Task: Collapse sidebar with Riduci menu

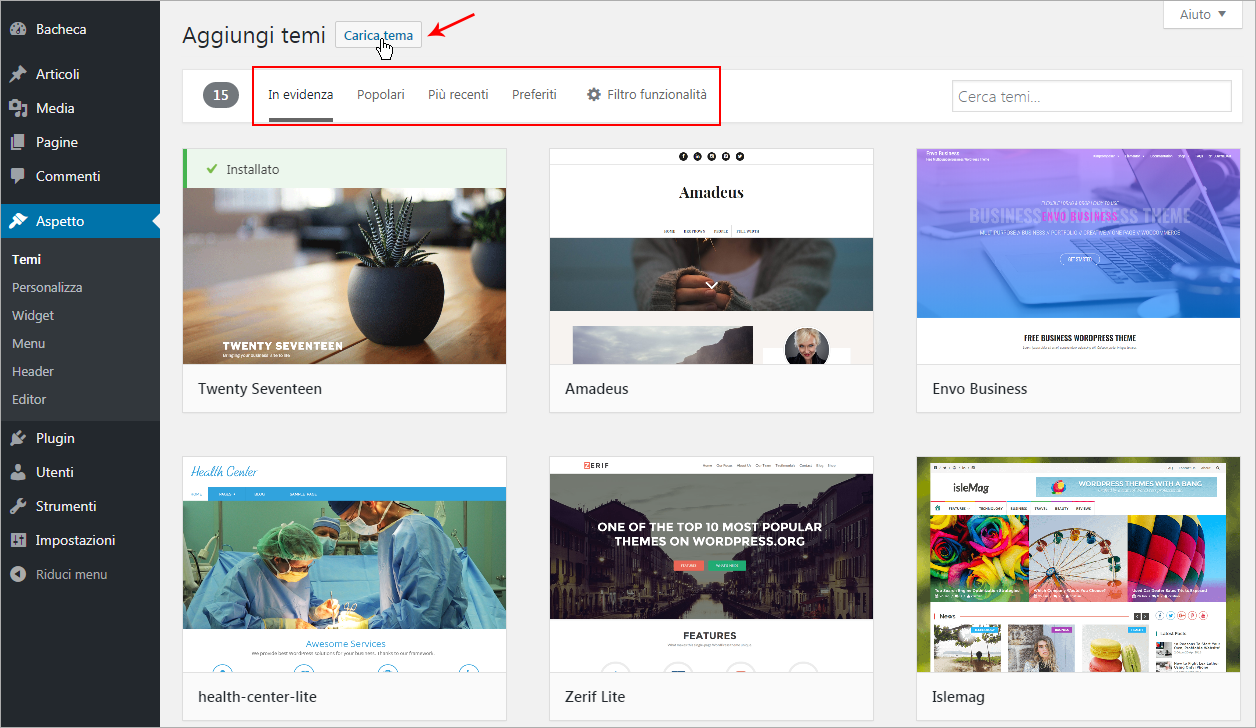Action: [x=80, y=574]
